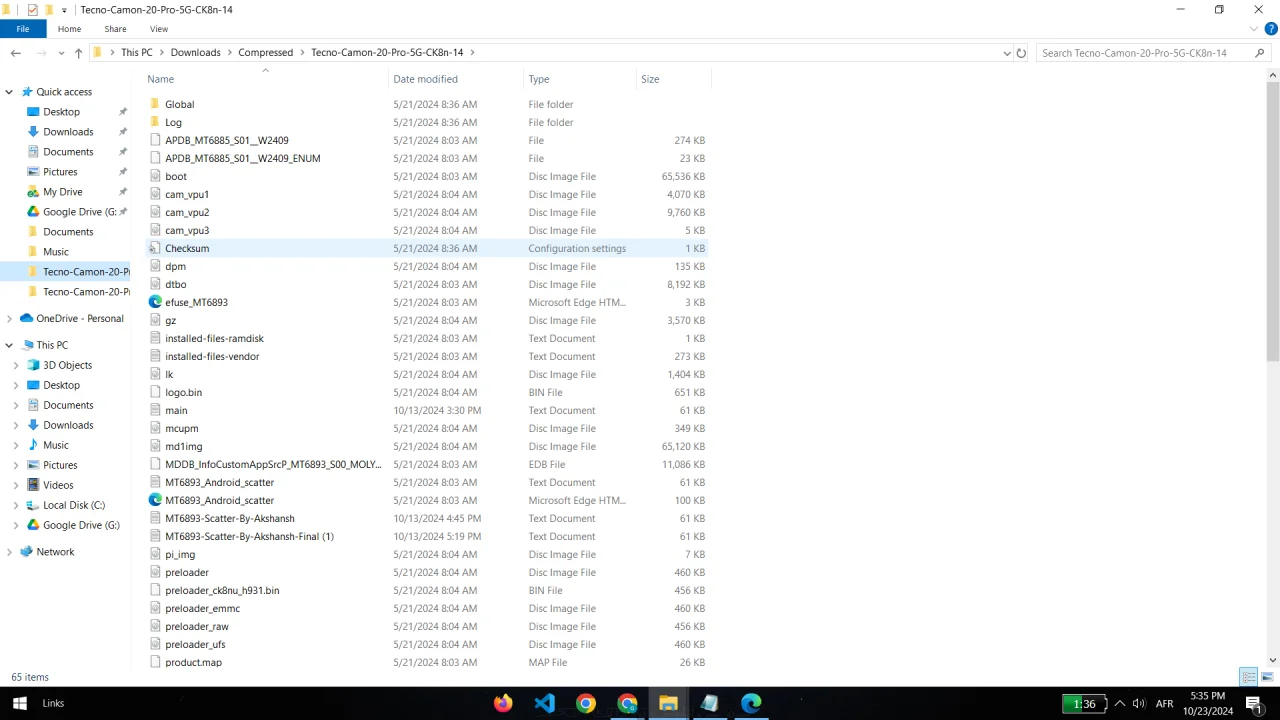Viewport: 1280px width, 720px height.
Task: Expand the ribbon with the chevron
Action: tap(1254, 29)
